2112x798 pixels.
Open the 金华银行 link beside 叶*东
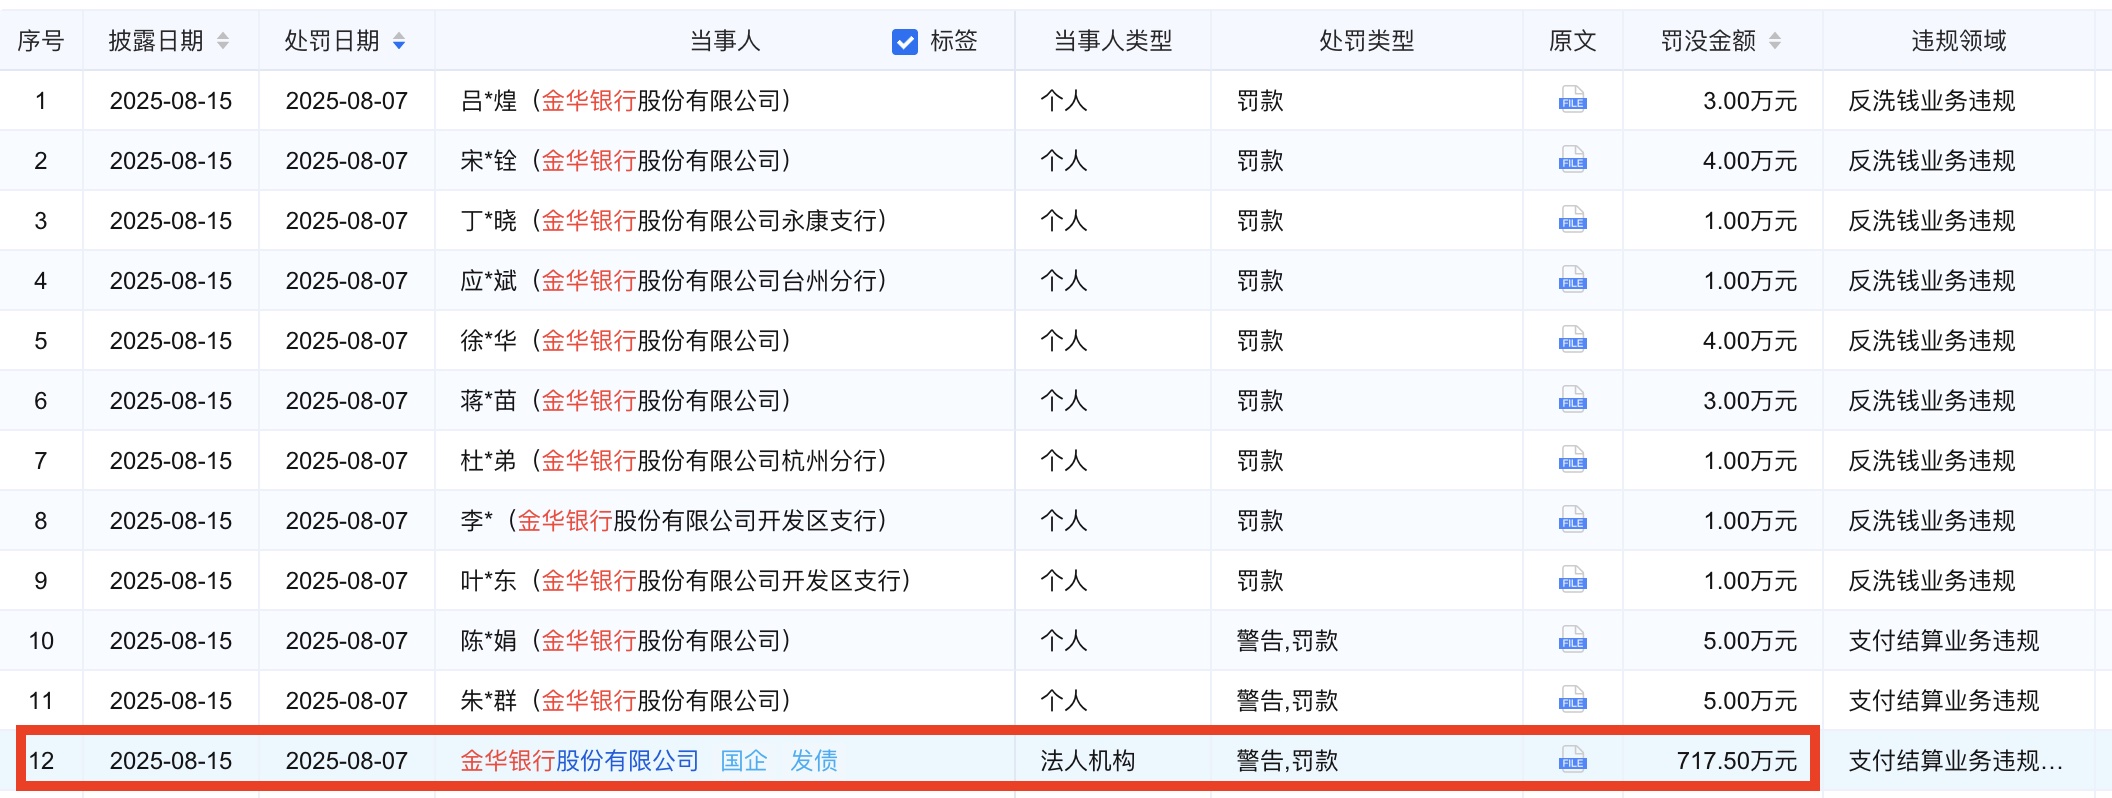[589, 581]
